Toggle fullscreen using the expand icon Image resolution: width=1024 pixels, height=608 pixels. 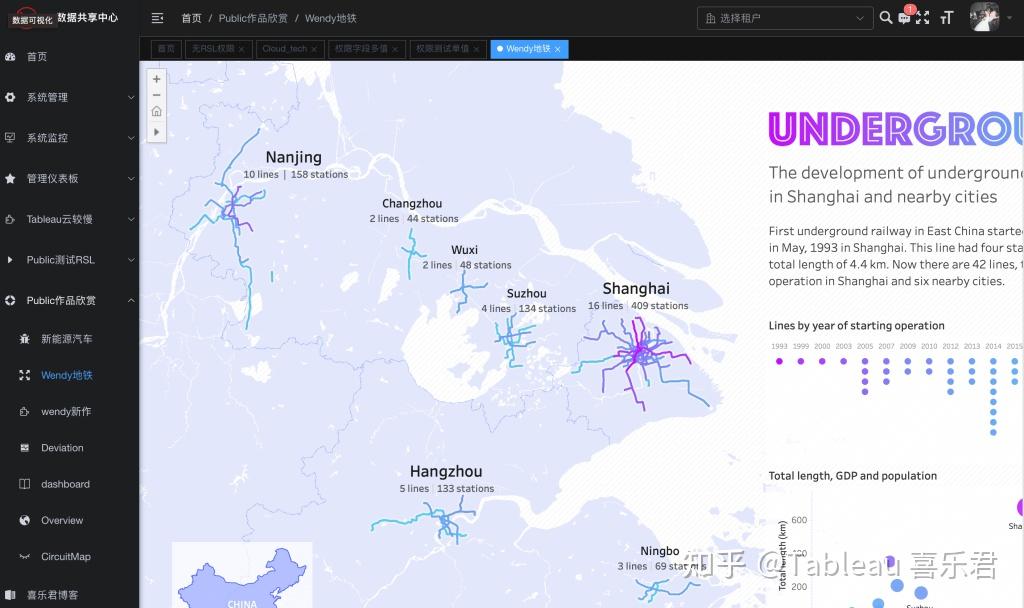pos(925,17)
